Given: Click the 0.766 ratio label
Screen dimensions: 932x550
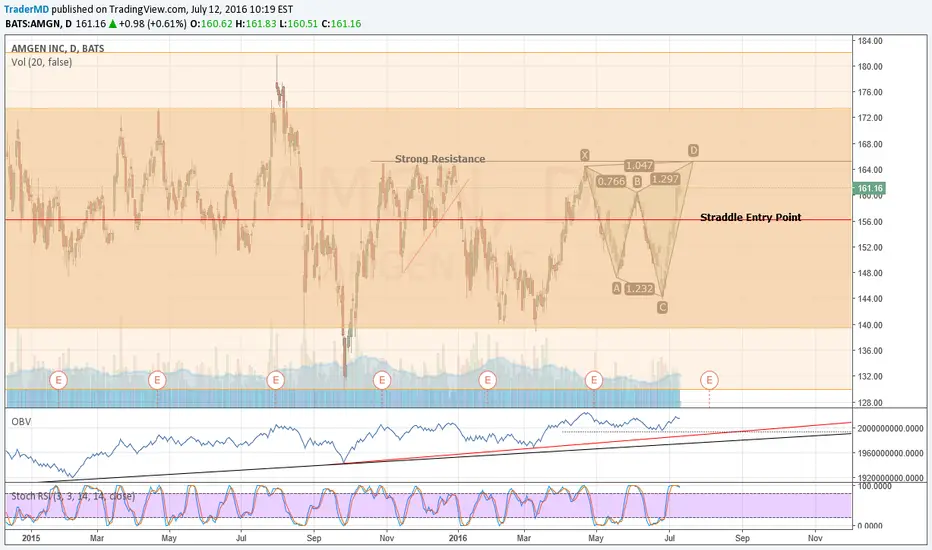Looking at the screenshot, I should [612, 181].
